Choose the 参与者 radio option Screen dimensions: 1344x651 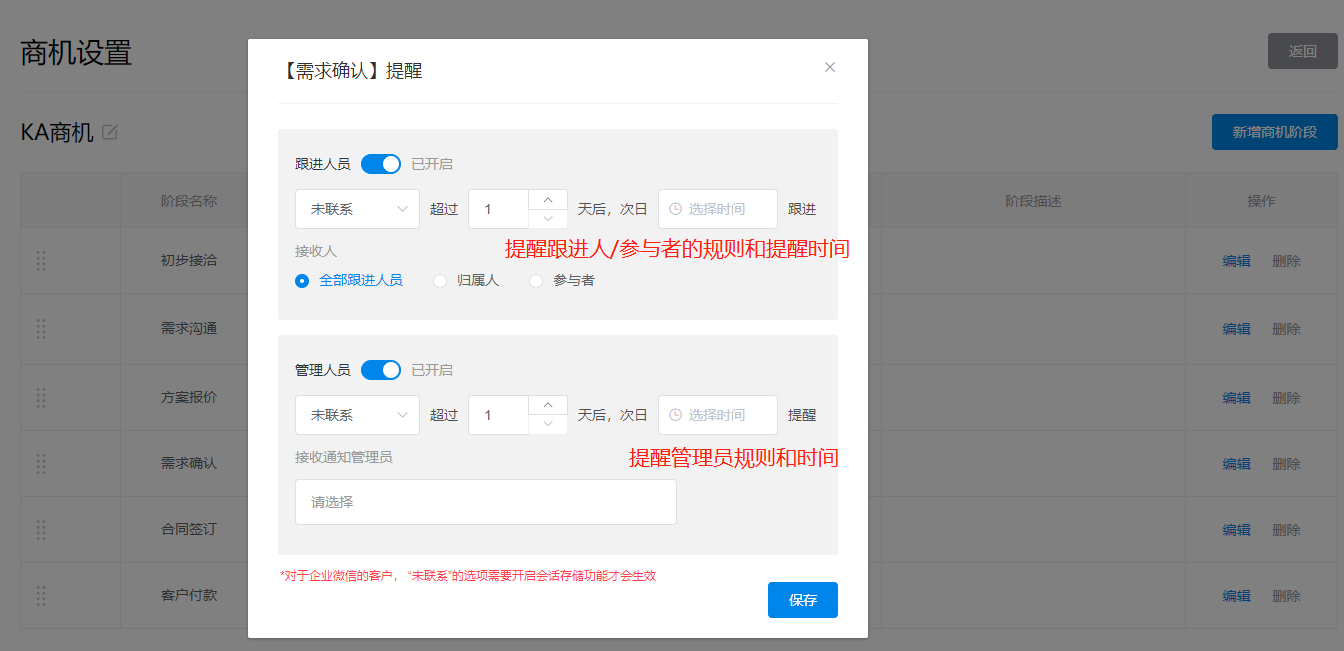[x=536, y=281]
